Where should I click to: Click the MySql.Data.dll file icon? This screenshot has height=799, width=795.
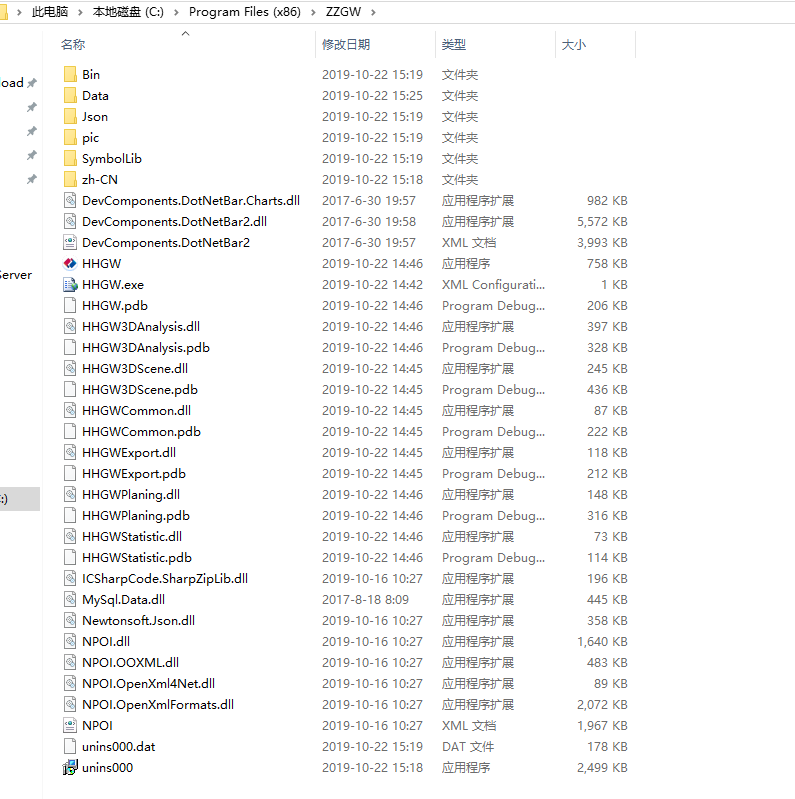pyautogui.click(x=70, y=599)
